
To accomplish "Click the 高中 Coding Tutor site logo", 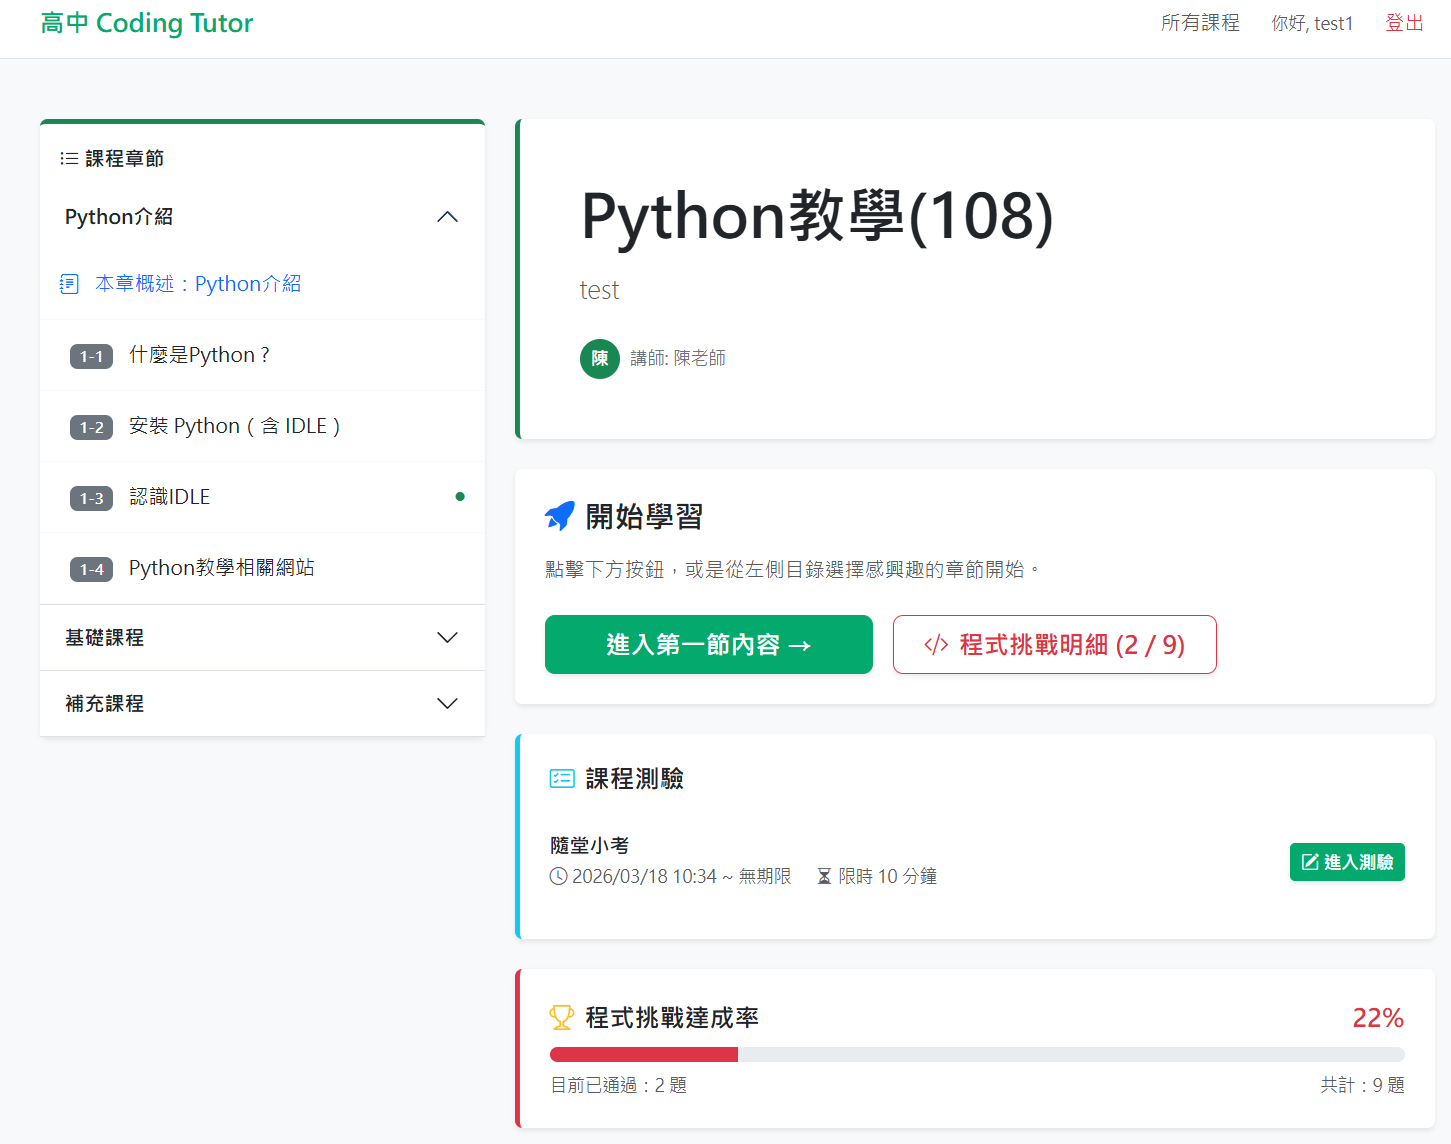I will click(x=147, y=23).
